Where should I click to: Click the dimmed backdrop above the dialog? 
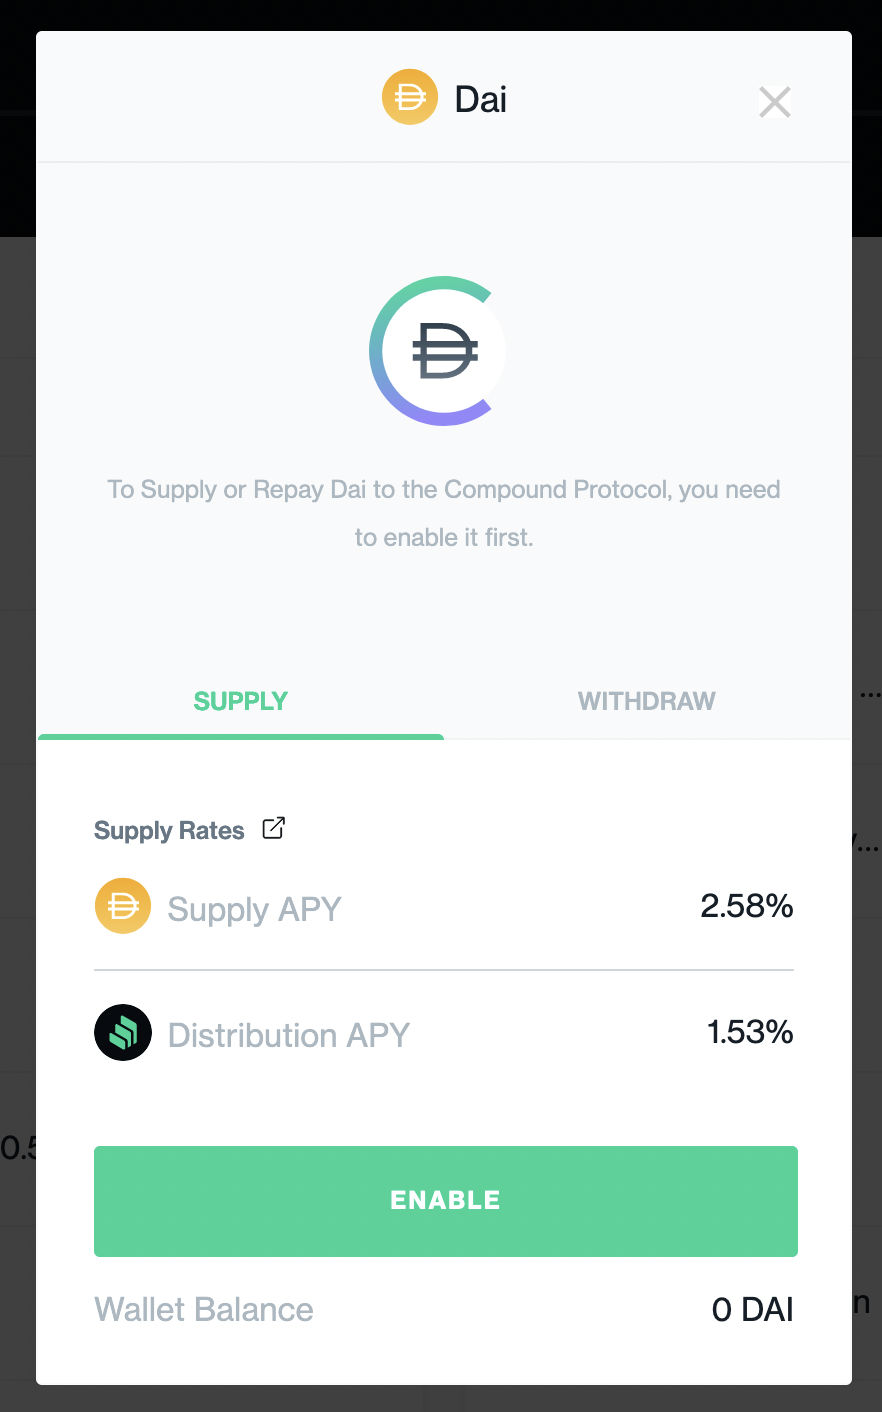[x=440, y=14]
